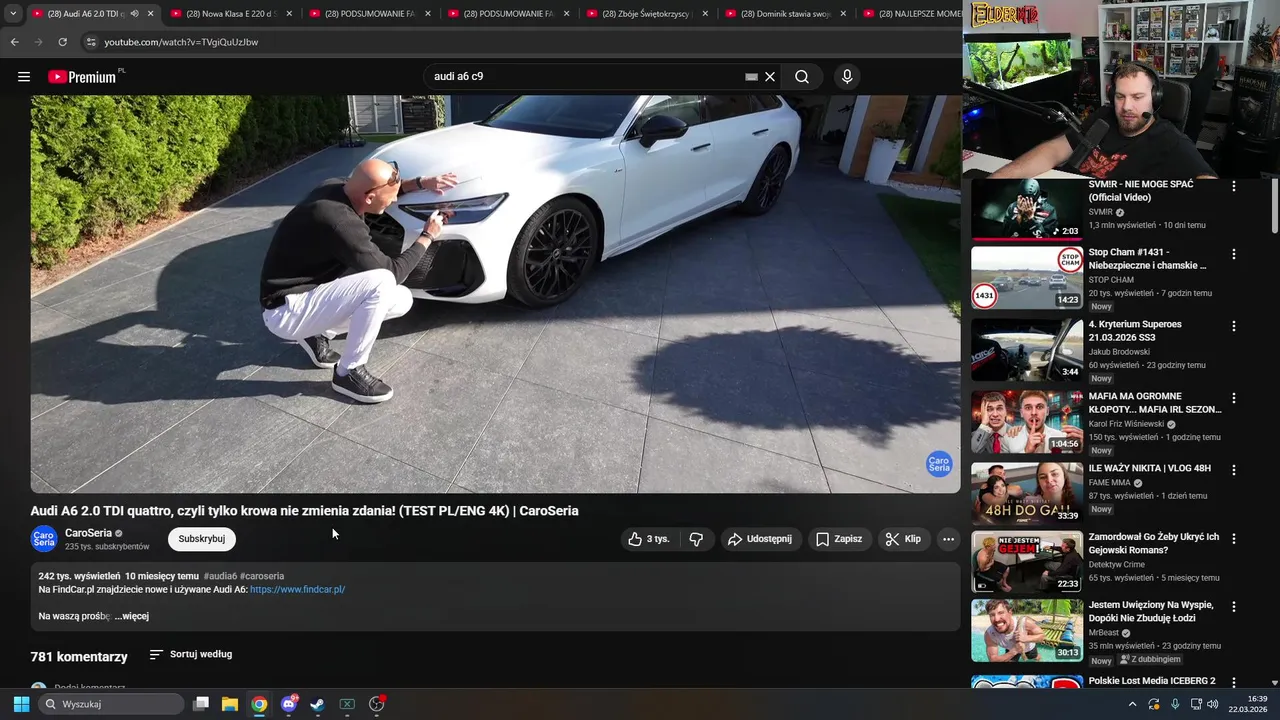1280x720 pixels.
Task: Switch to the Nowa Klasa E 220 d tab
Action: click(225, 14)
